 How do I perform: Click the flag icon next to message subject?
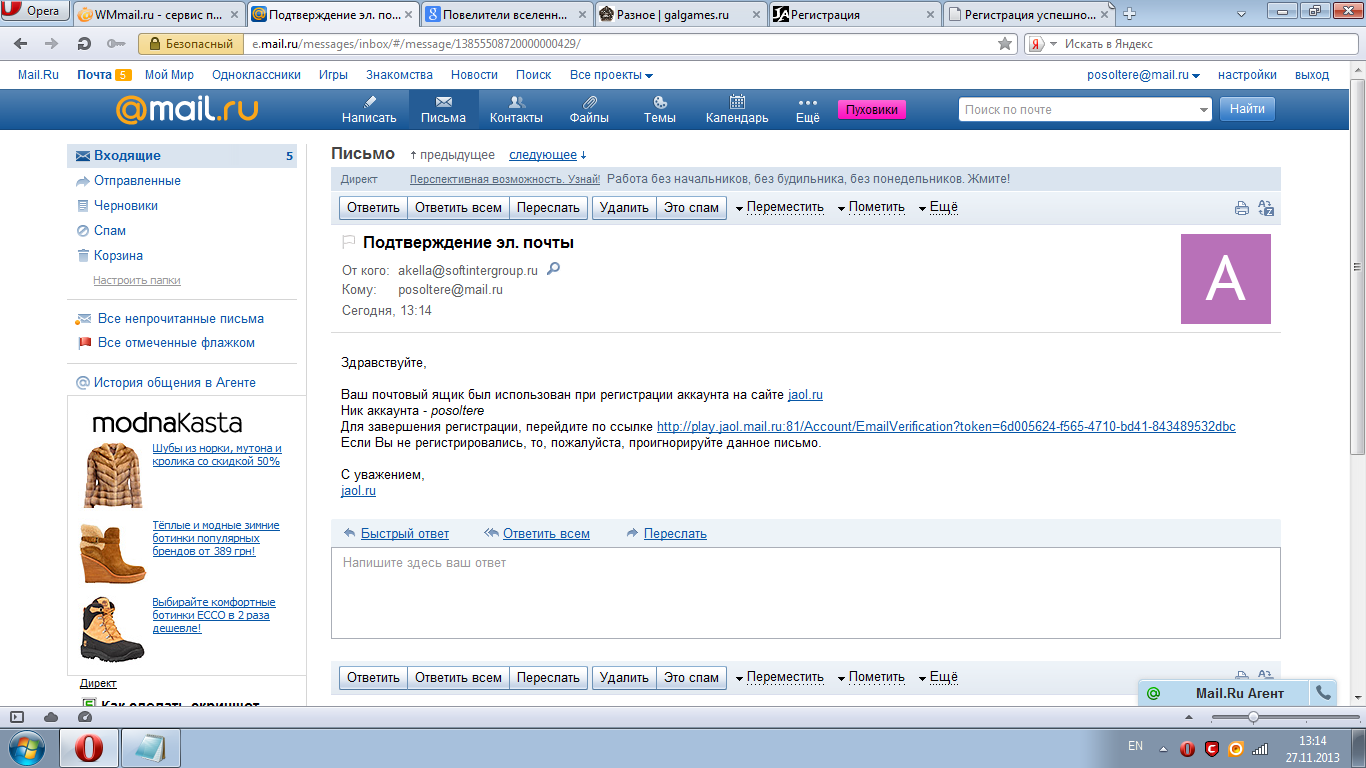(348, 242)
